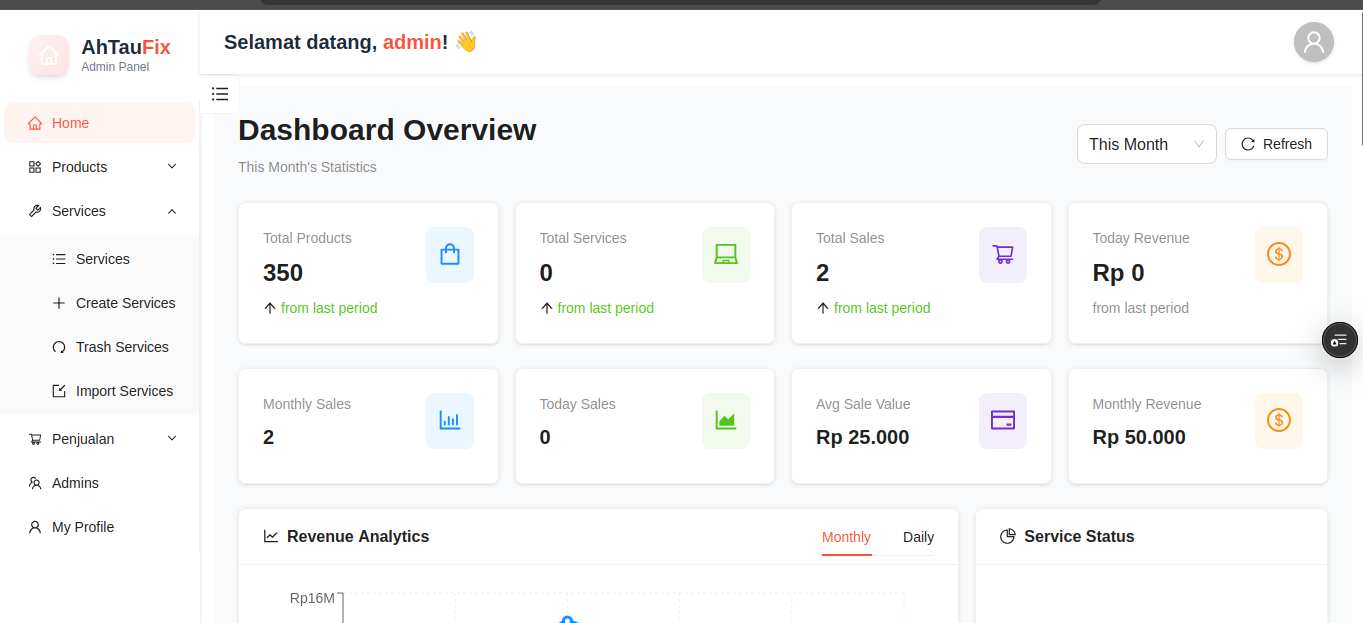
Task: Click the Total Products value 350
Action: (283, 273)
